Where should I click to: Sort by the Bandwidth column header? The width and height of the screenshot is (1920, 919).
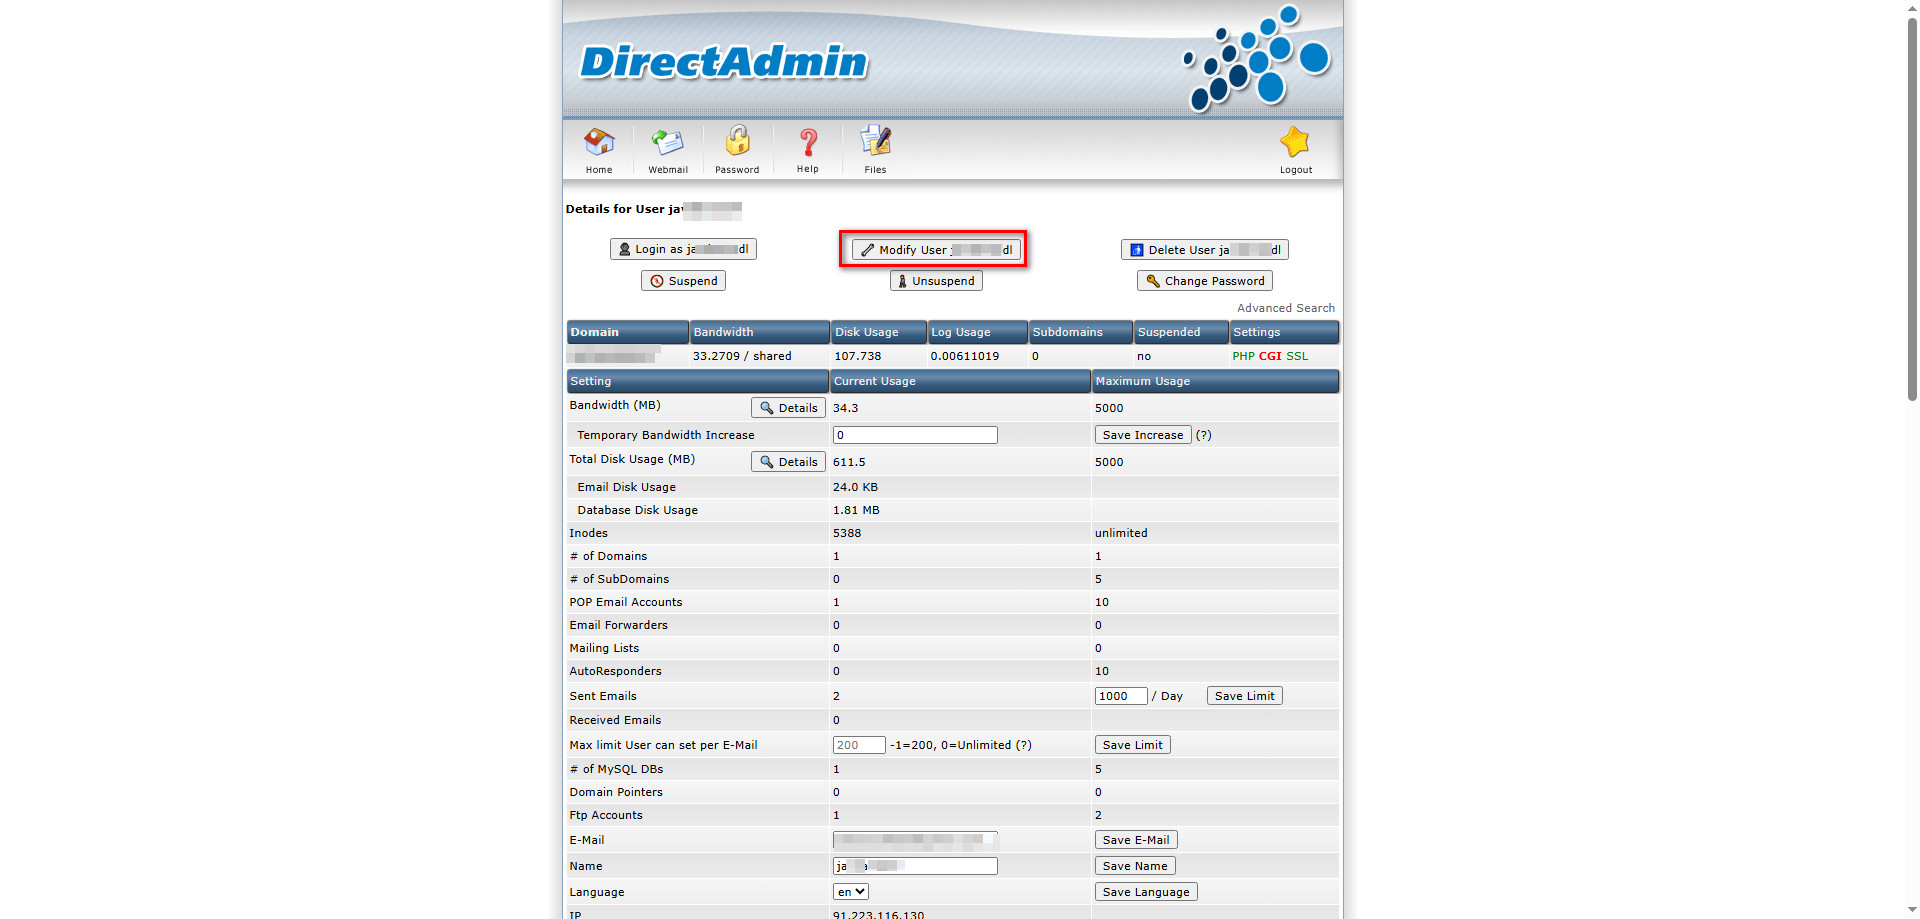(724, 332)
